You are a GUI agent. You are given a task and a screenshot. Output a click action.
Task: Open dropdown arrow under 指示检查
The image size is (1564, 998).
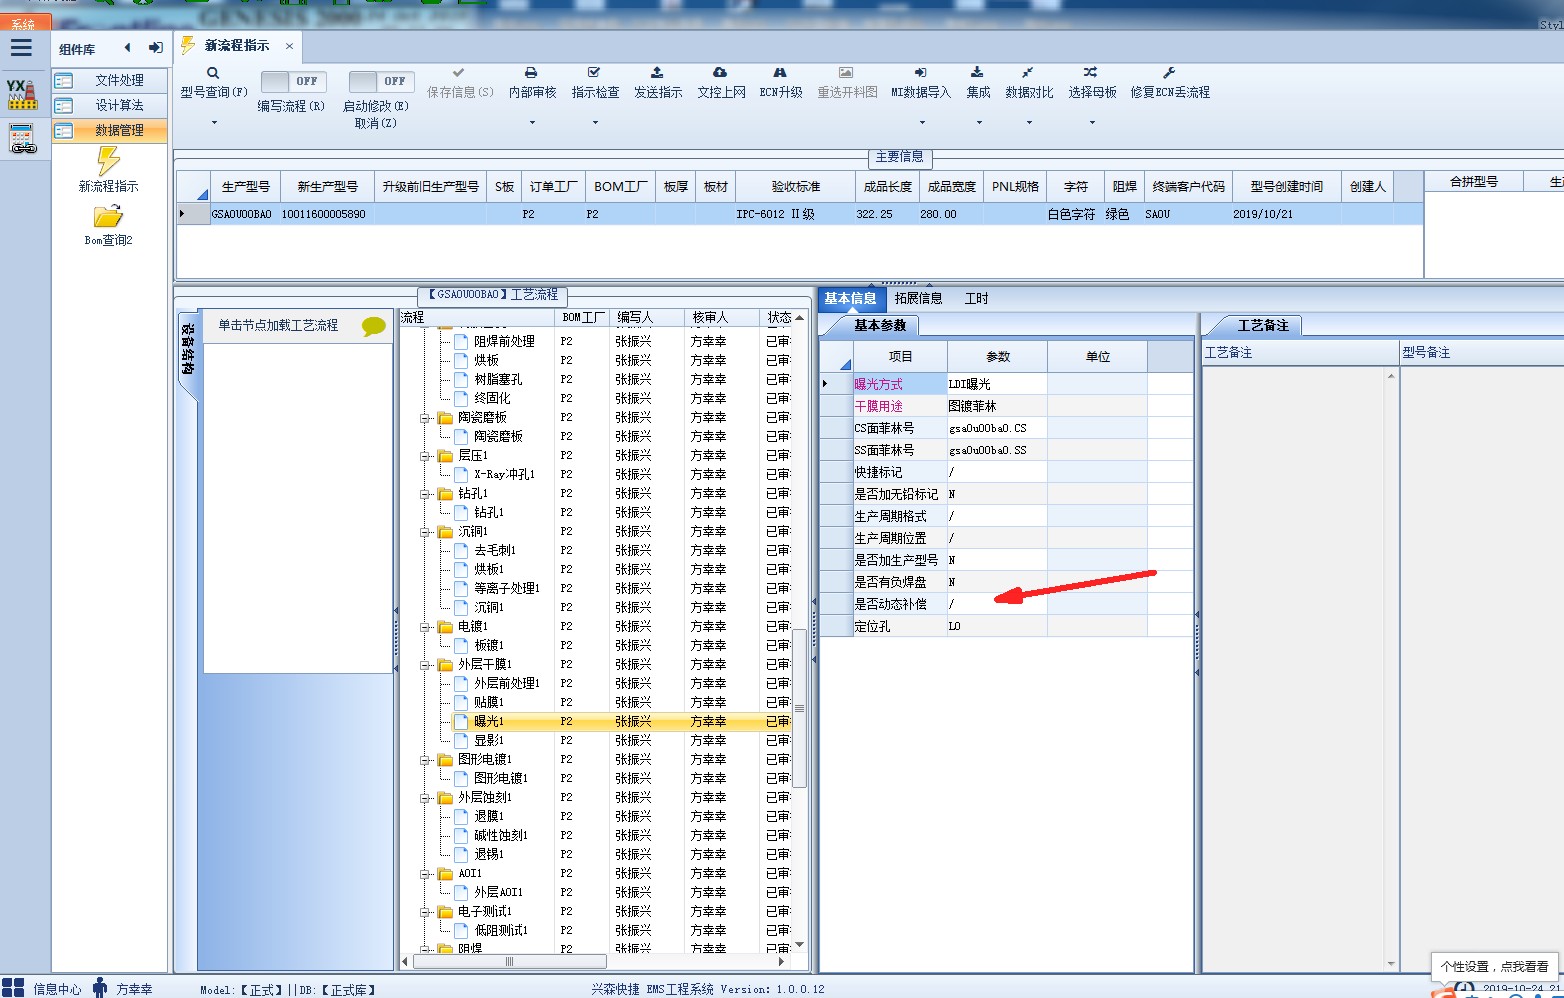pyautogui.click(x=595, y=123)
